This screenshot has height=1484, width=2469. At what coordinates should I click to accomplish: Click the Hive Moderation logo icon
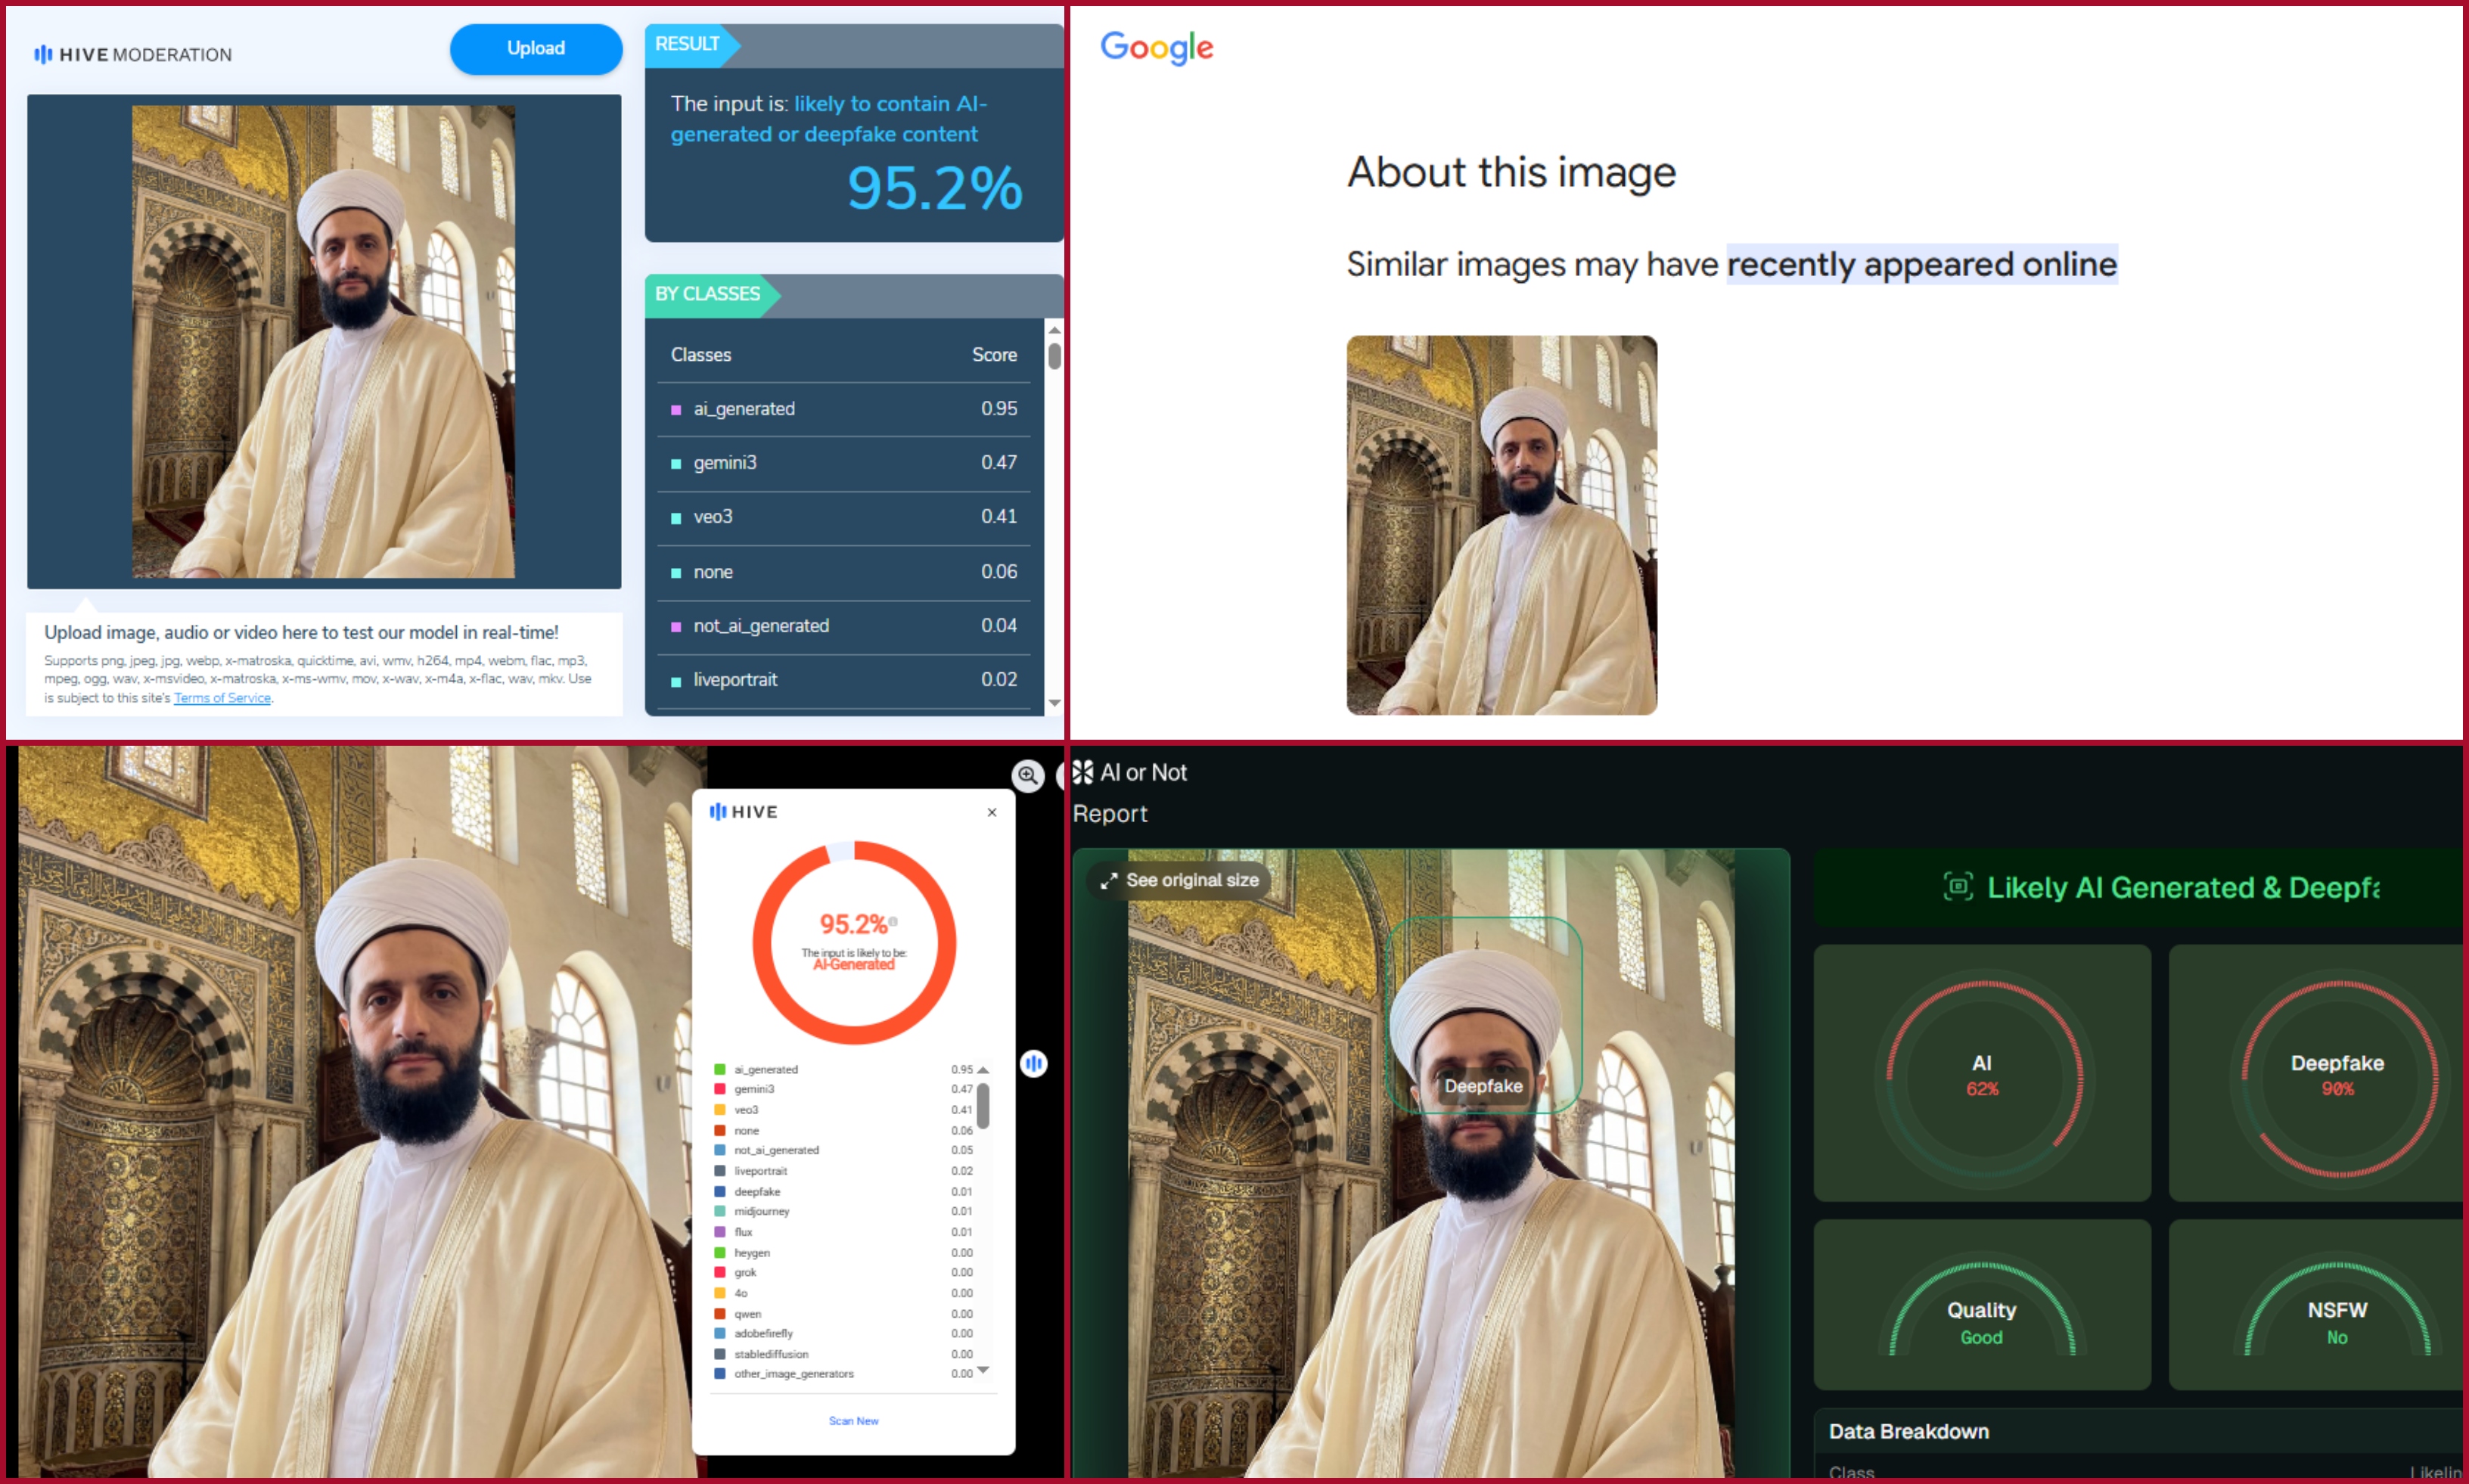(45, 54)
